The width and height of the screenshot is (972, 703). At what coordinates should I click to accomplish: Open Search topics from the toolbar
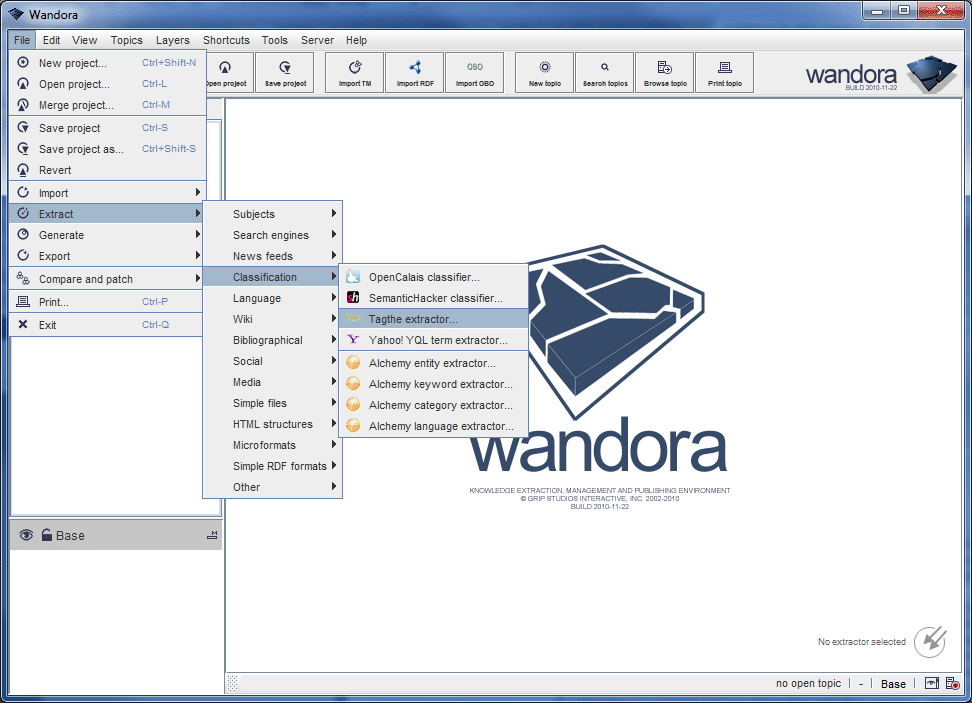(605, 72)
